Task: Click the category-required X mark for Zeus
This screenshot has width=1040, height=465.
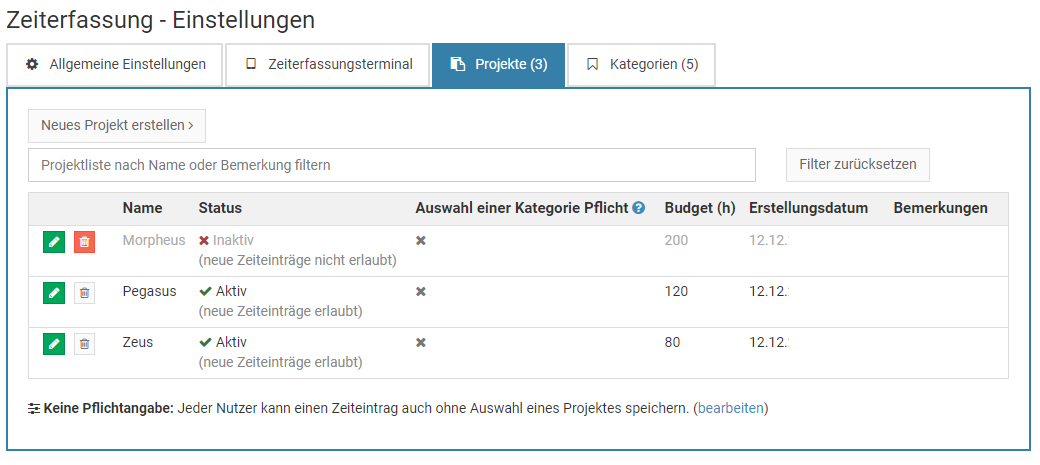Action: pyautogui.click(x=421, y=343)
